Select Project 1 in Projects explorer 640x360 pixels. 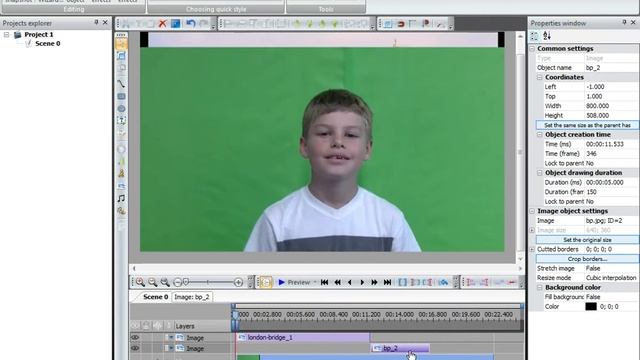pyautogui.click(x=39, y=35)
